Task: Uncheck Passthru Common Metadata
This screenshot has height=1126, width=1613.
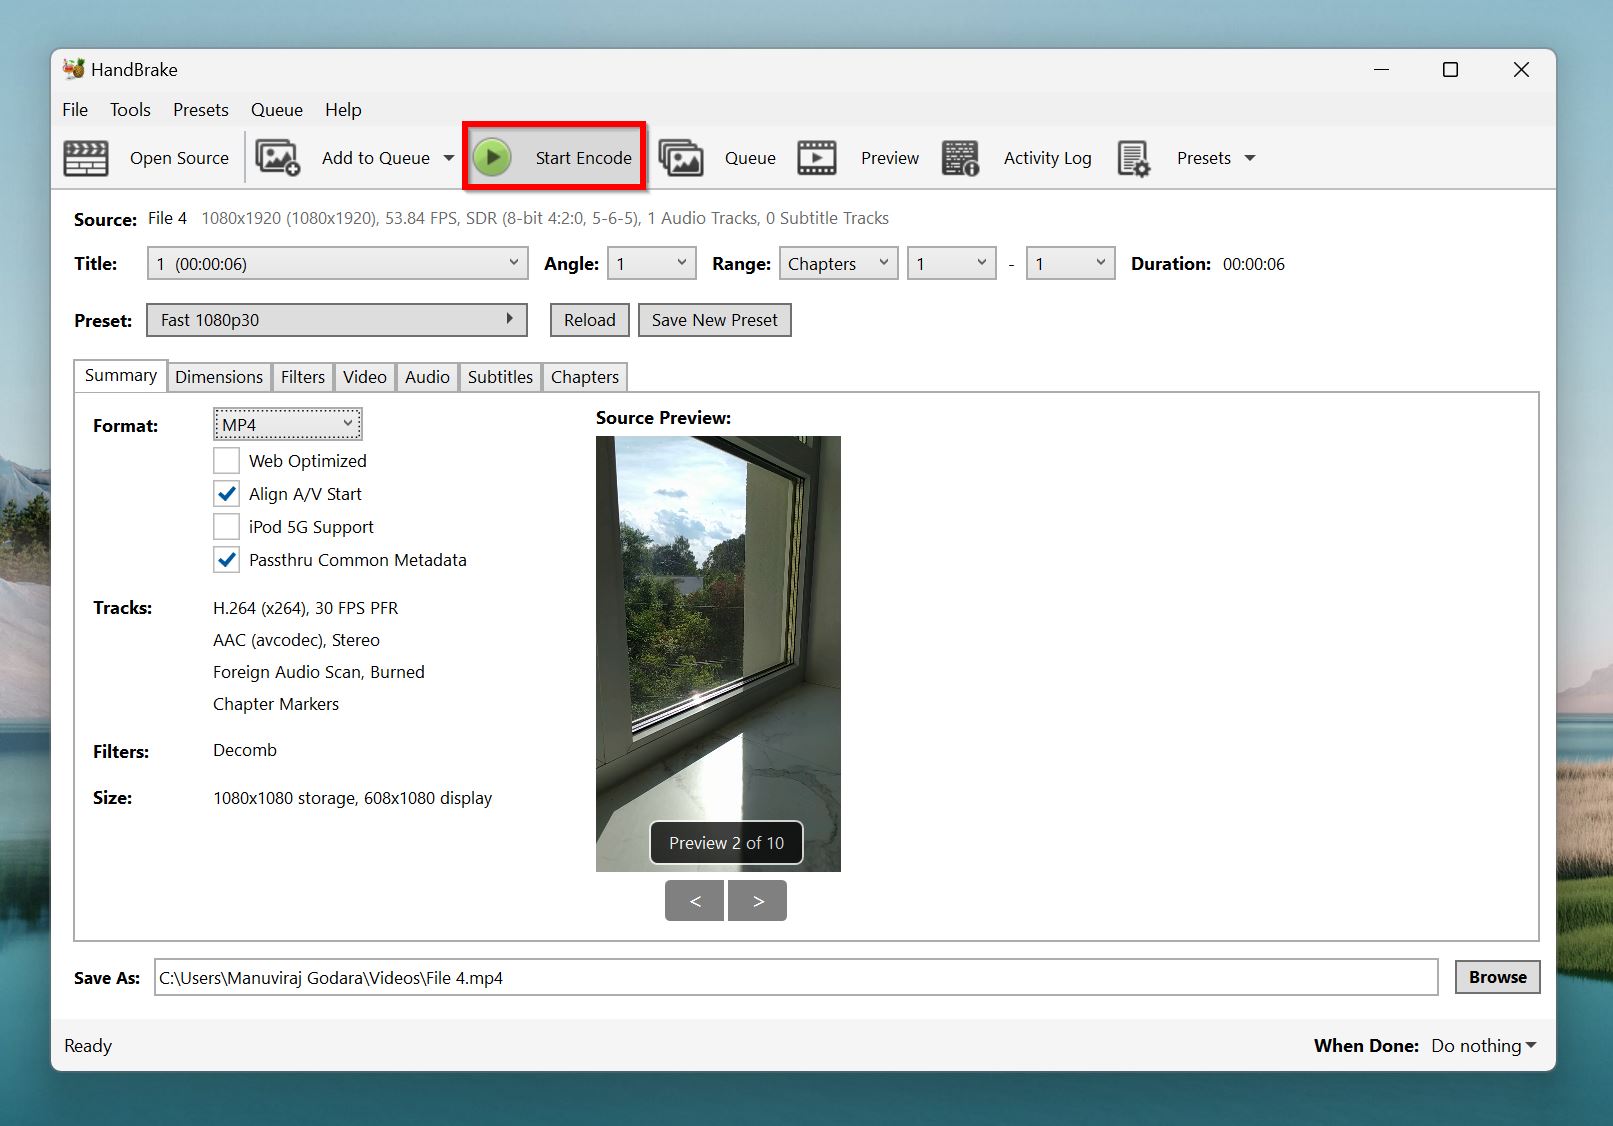Action: [226, 560]
